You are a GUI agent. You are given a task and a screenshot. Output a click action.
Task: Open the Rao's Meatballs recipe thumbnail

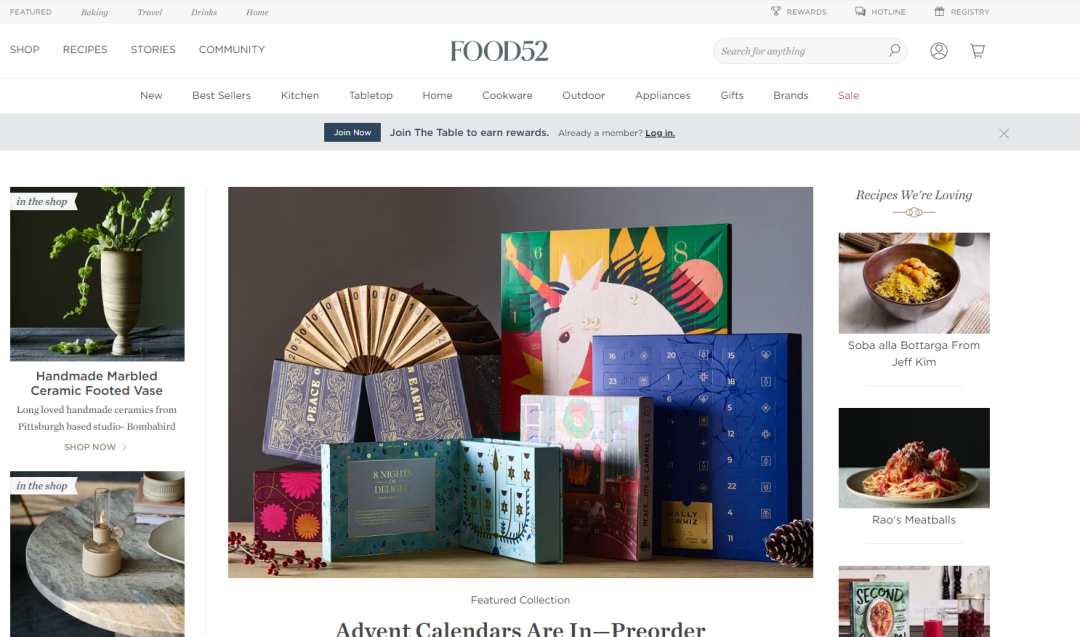(x=914, y=458)
